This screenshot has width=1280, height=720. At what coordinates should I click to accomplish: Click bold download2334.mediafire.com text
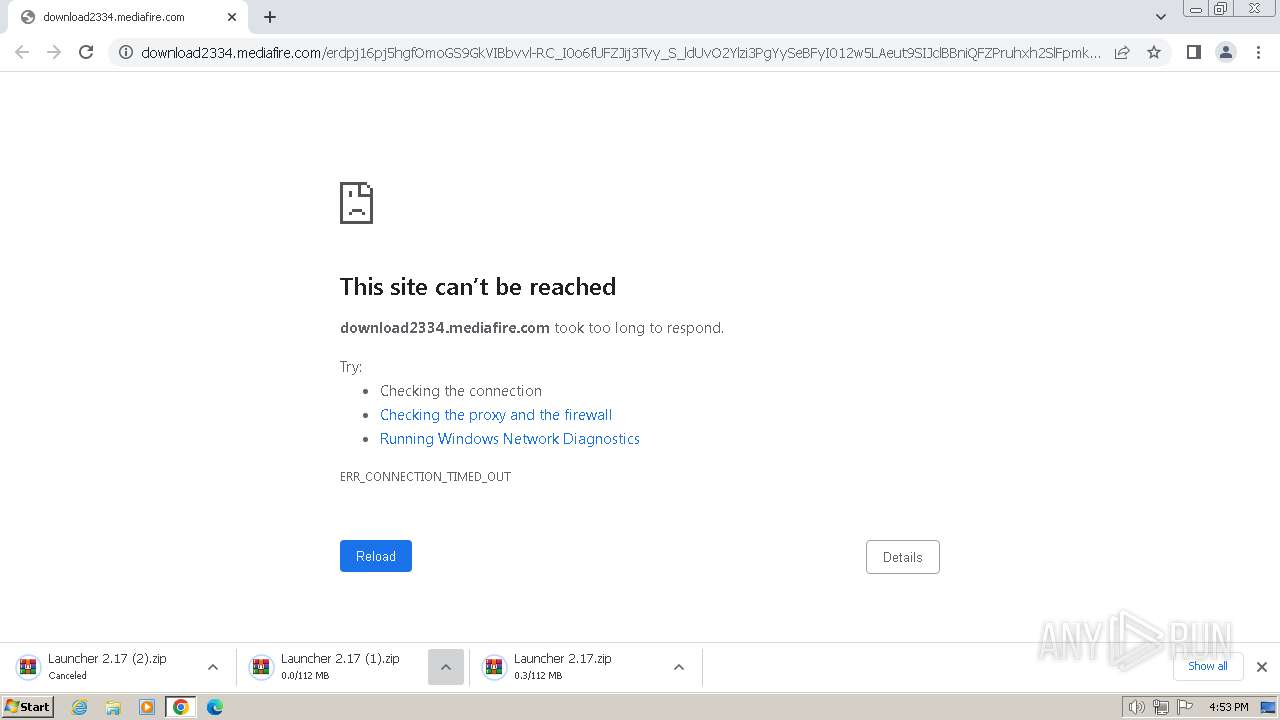click(x=445, y=328)
